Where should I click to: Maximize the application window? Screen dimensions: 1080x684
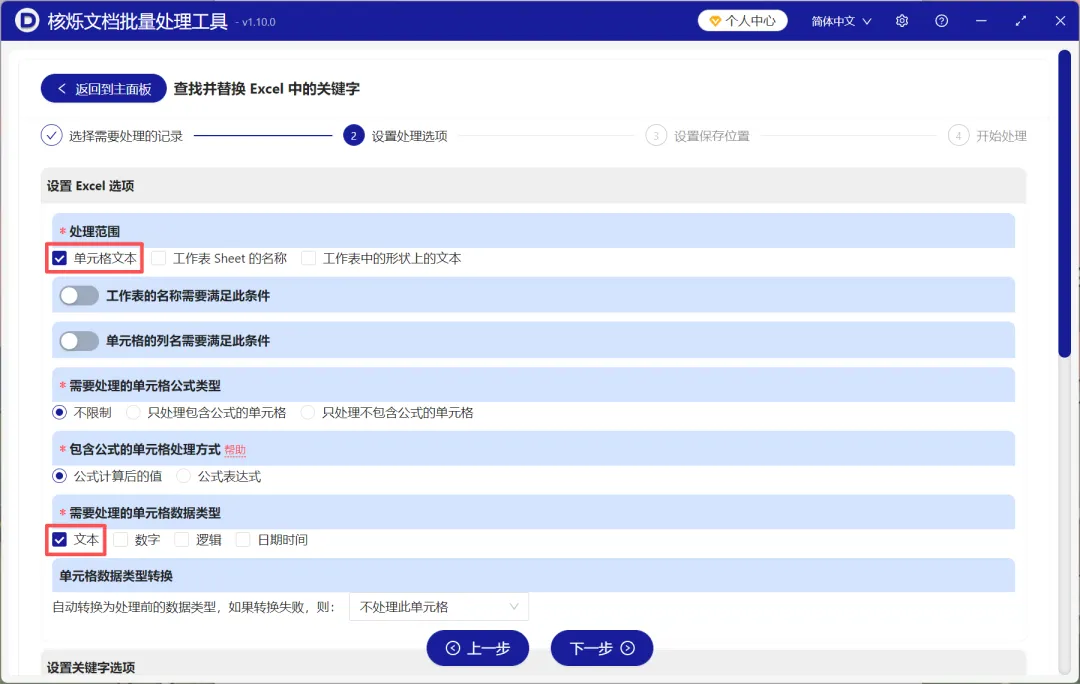click(1021, 21)
